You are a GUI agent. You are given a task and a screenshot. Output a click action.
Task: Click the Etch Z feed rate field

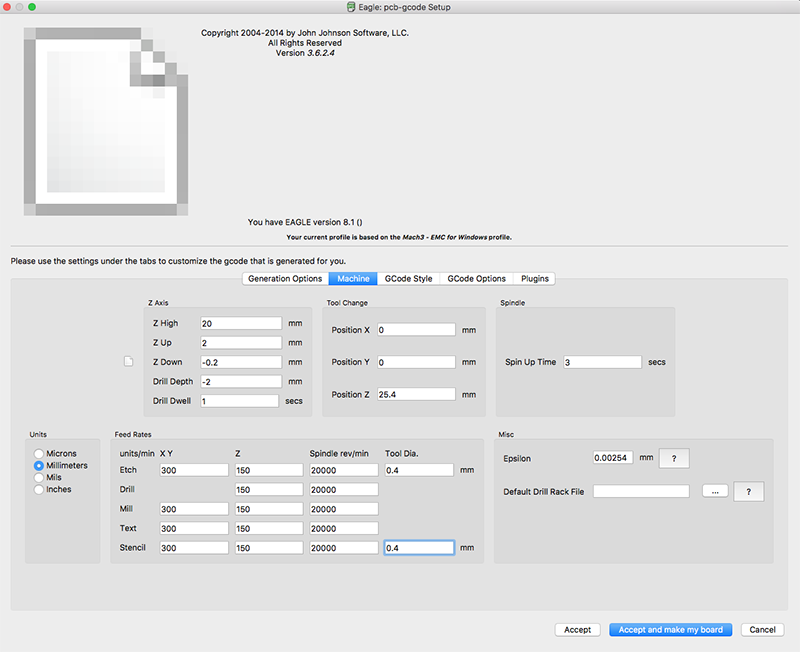coord(269,470)
